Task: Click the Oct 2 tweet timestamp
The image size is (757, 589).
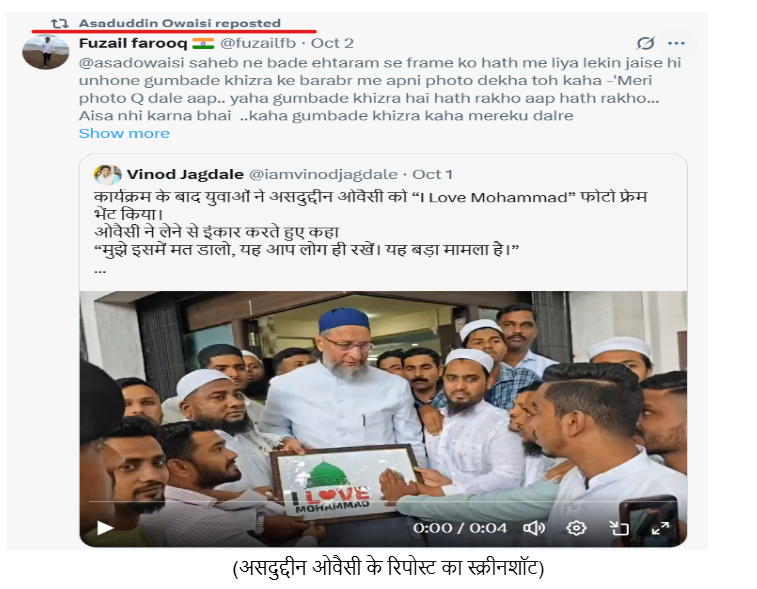Action: pos(332,43)
